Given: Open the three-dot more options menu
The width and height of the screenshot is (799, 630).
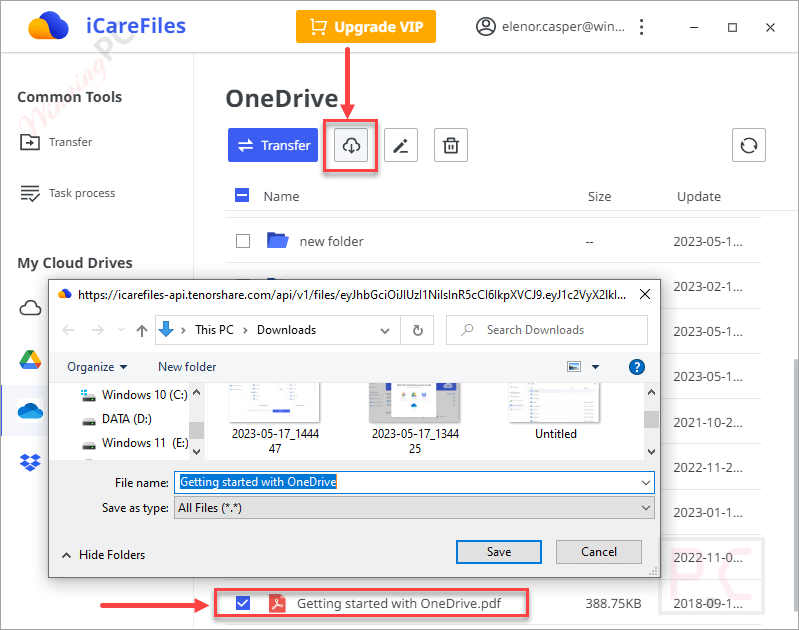Looking at the screenshot, I should (642, 27).
